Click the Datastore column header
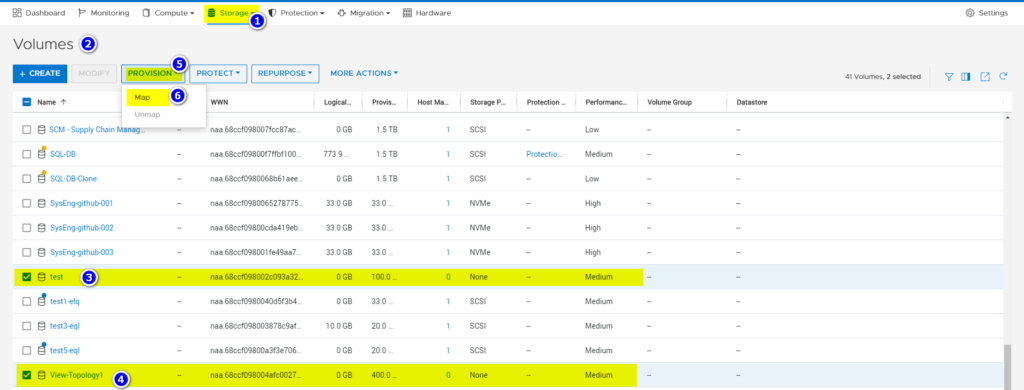The image size is (1024, 390). point(752,102)
